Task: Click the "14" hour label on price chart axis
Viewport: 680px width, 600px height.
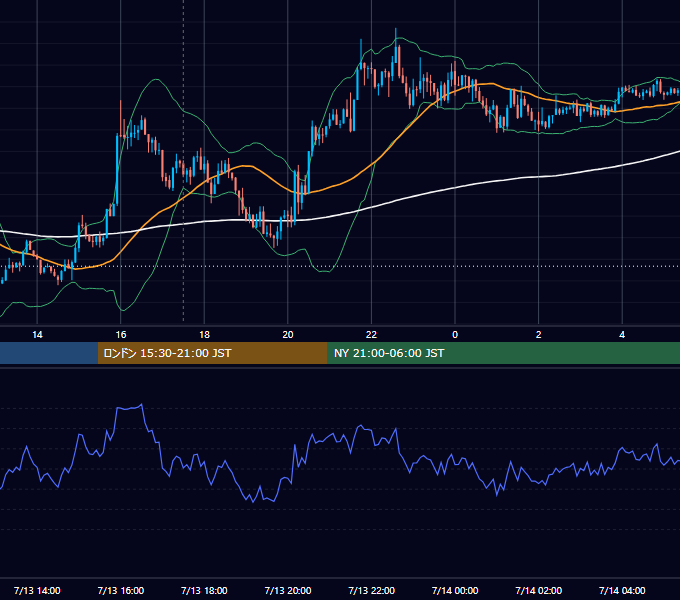Action: tap(37, 335)
